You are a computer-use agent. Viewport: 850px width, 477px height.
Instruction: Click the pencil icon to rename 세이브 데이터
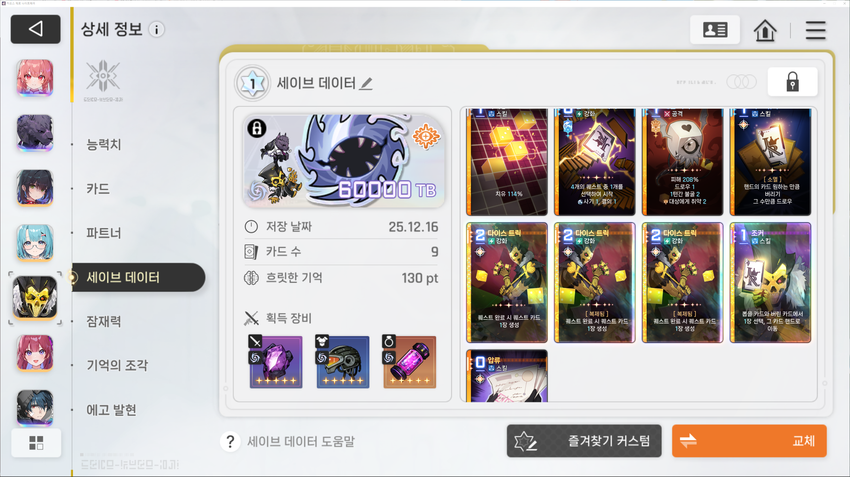tap(366, 83)
